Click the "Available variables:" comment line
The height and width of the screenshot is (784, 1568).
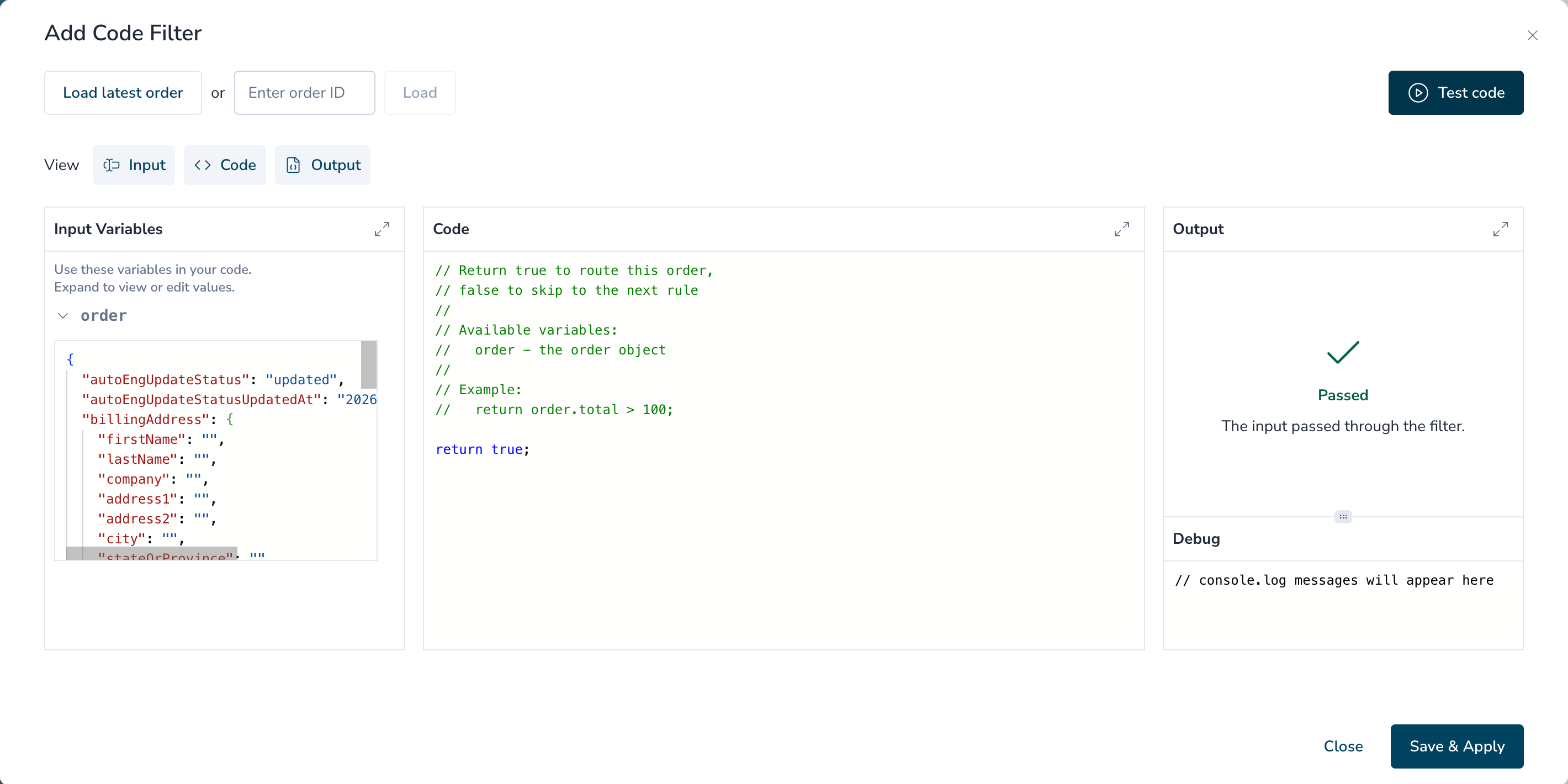click(x=527, y=330)
